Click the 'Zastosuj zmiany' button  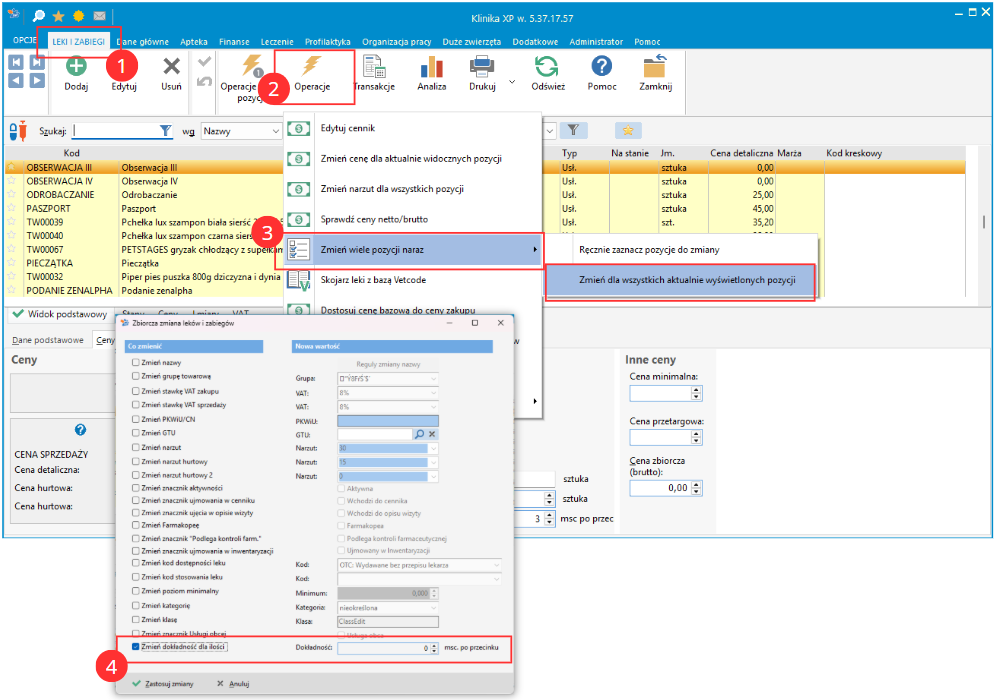163,684
